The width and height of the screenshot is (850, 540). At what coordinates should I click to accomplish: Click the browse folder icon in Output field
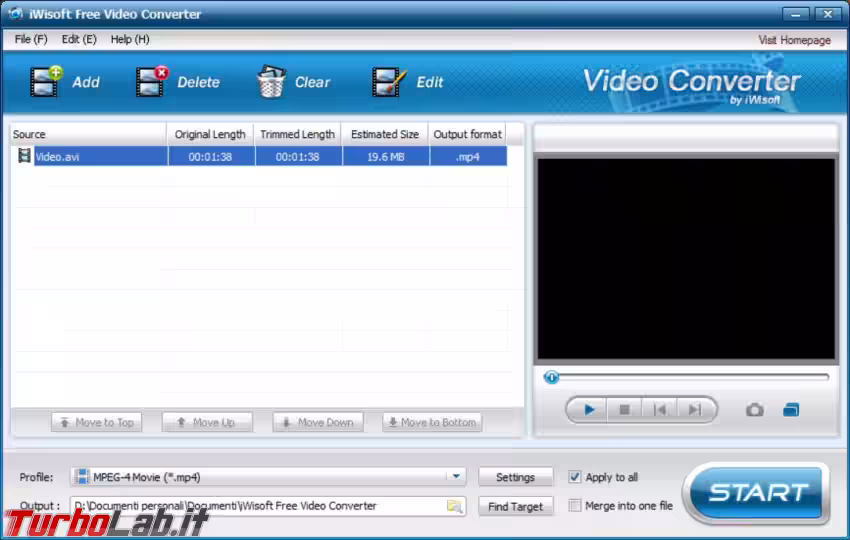(454, 506)
